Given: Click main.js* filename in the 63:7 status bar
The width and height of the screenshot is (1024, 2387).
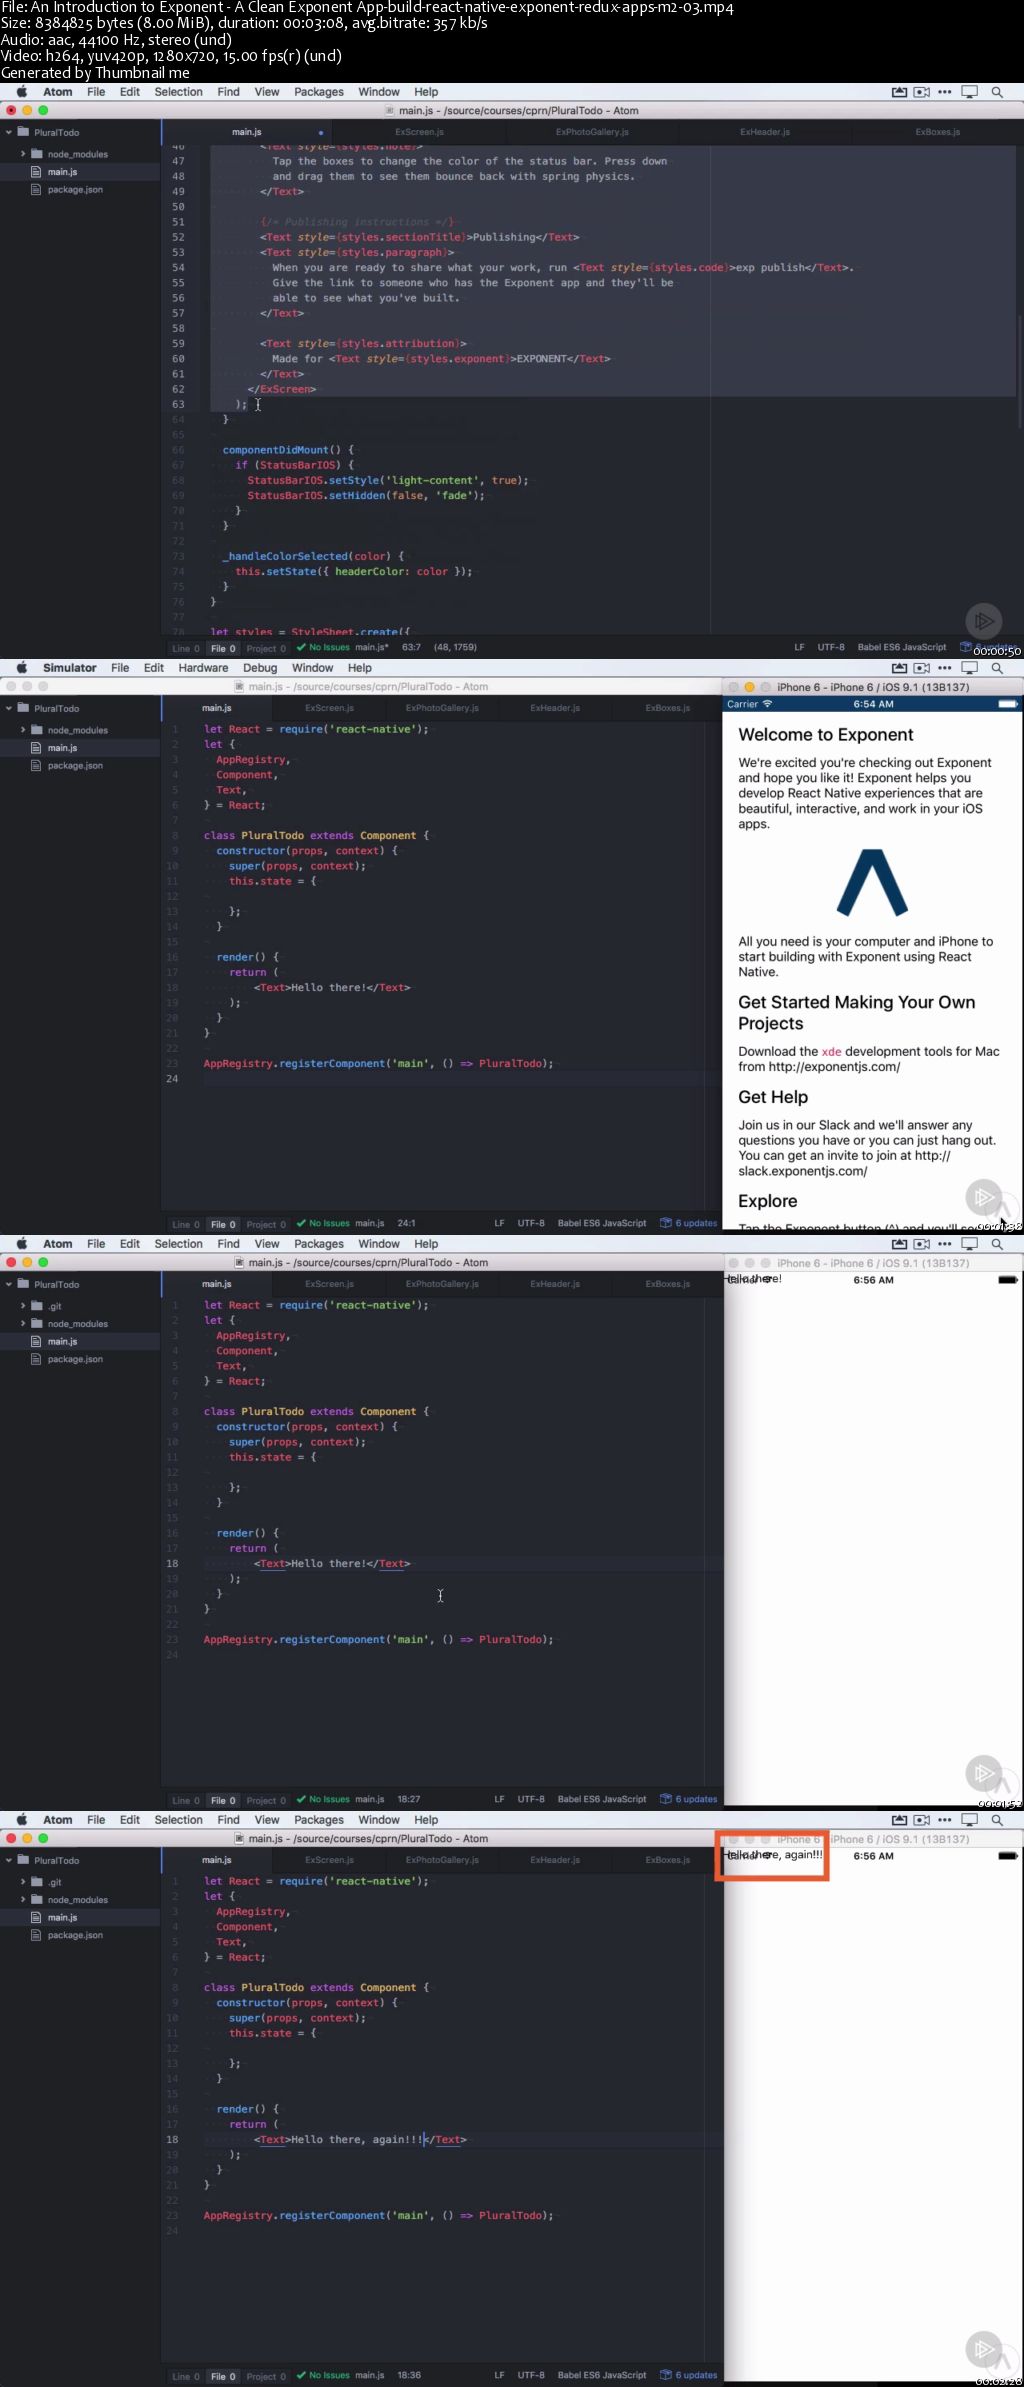Looking at the screenshot, I should (371, 647).
